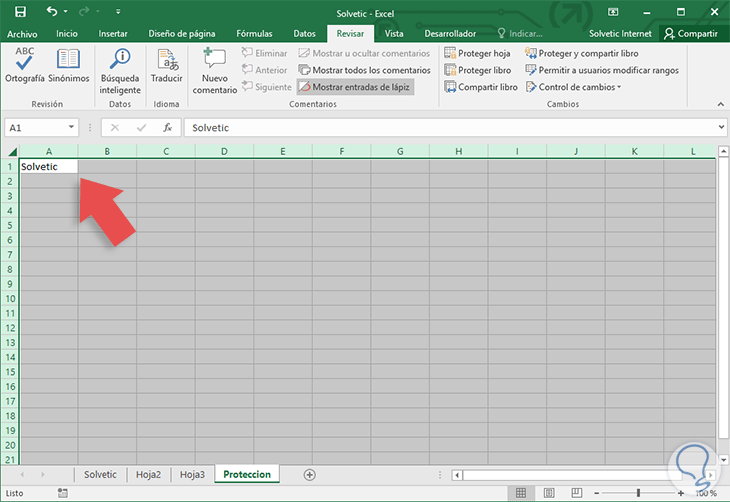Open the Traducir translate tool
Viewport: 730px width, 502px height.
coord(167,66)
